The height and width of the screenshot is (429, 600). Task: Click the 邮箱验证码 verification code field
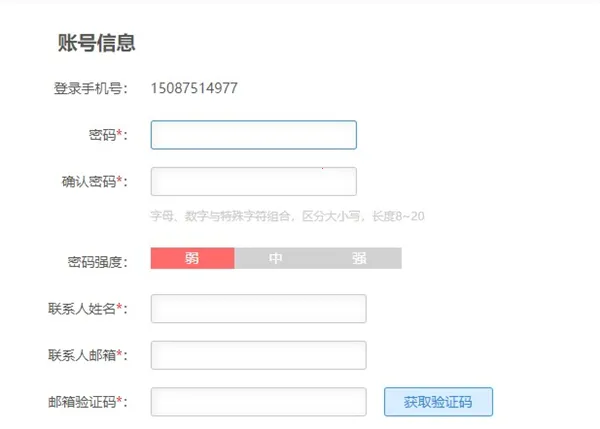(258, 402)
